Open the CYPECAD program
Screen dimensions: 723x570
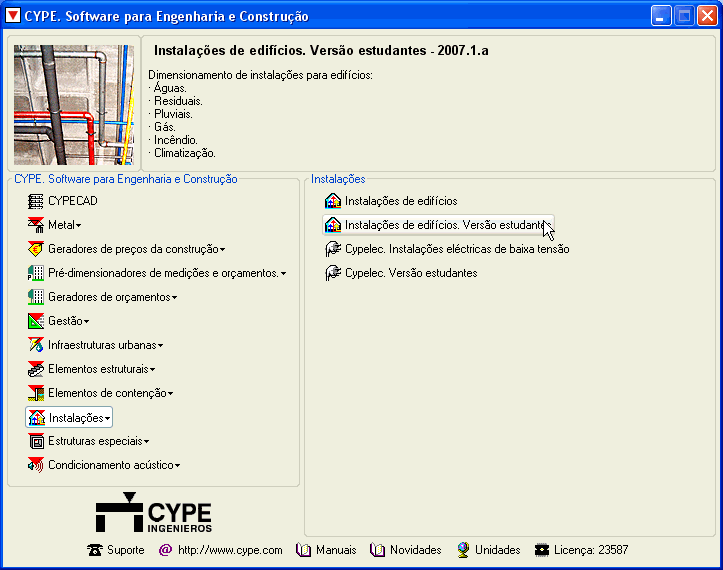(73, 201)
